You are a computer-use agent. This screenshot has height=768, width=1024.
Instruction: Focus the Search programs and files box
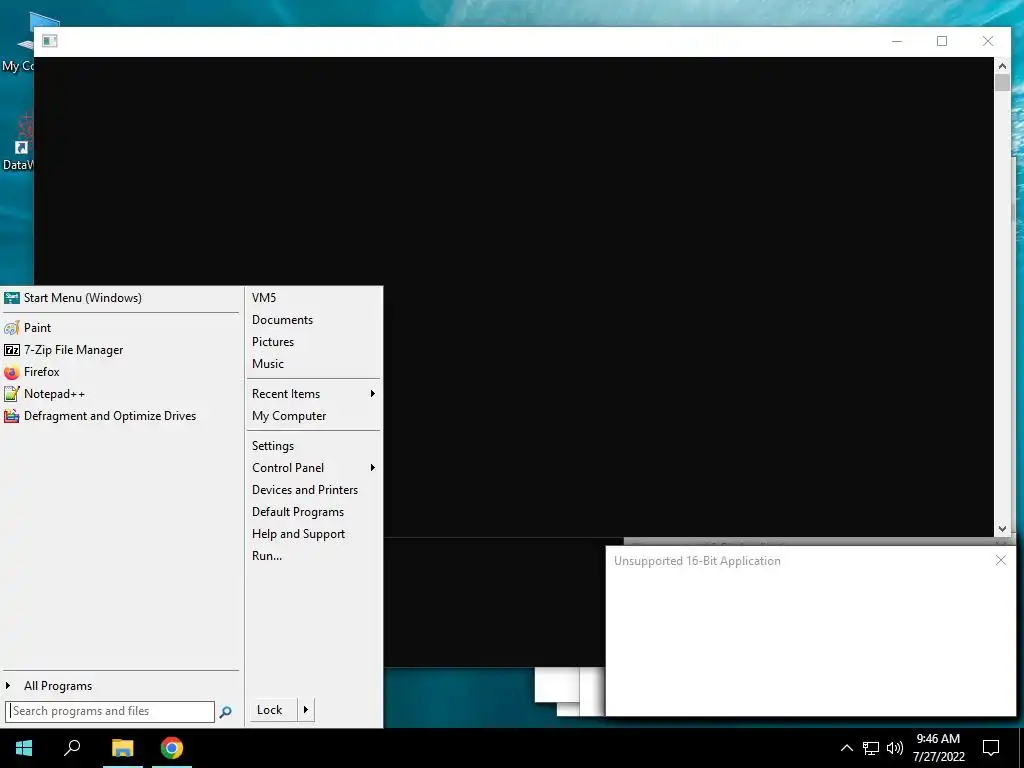tap(110, 711)
